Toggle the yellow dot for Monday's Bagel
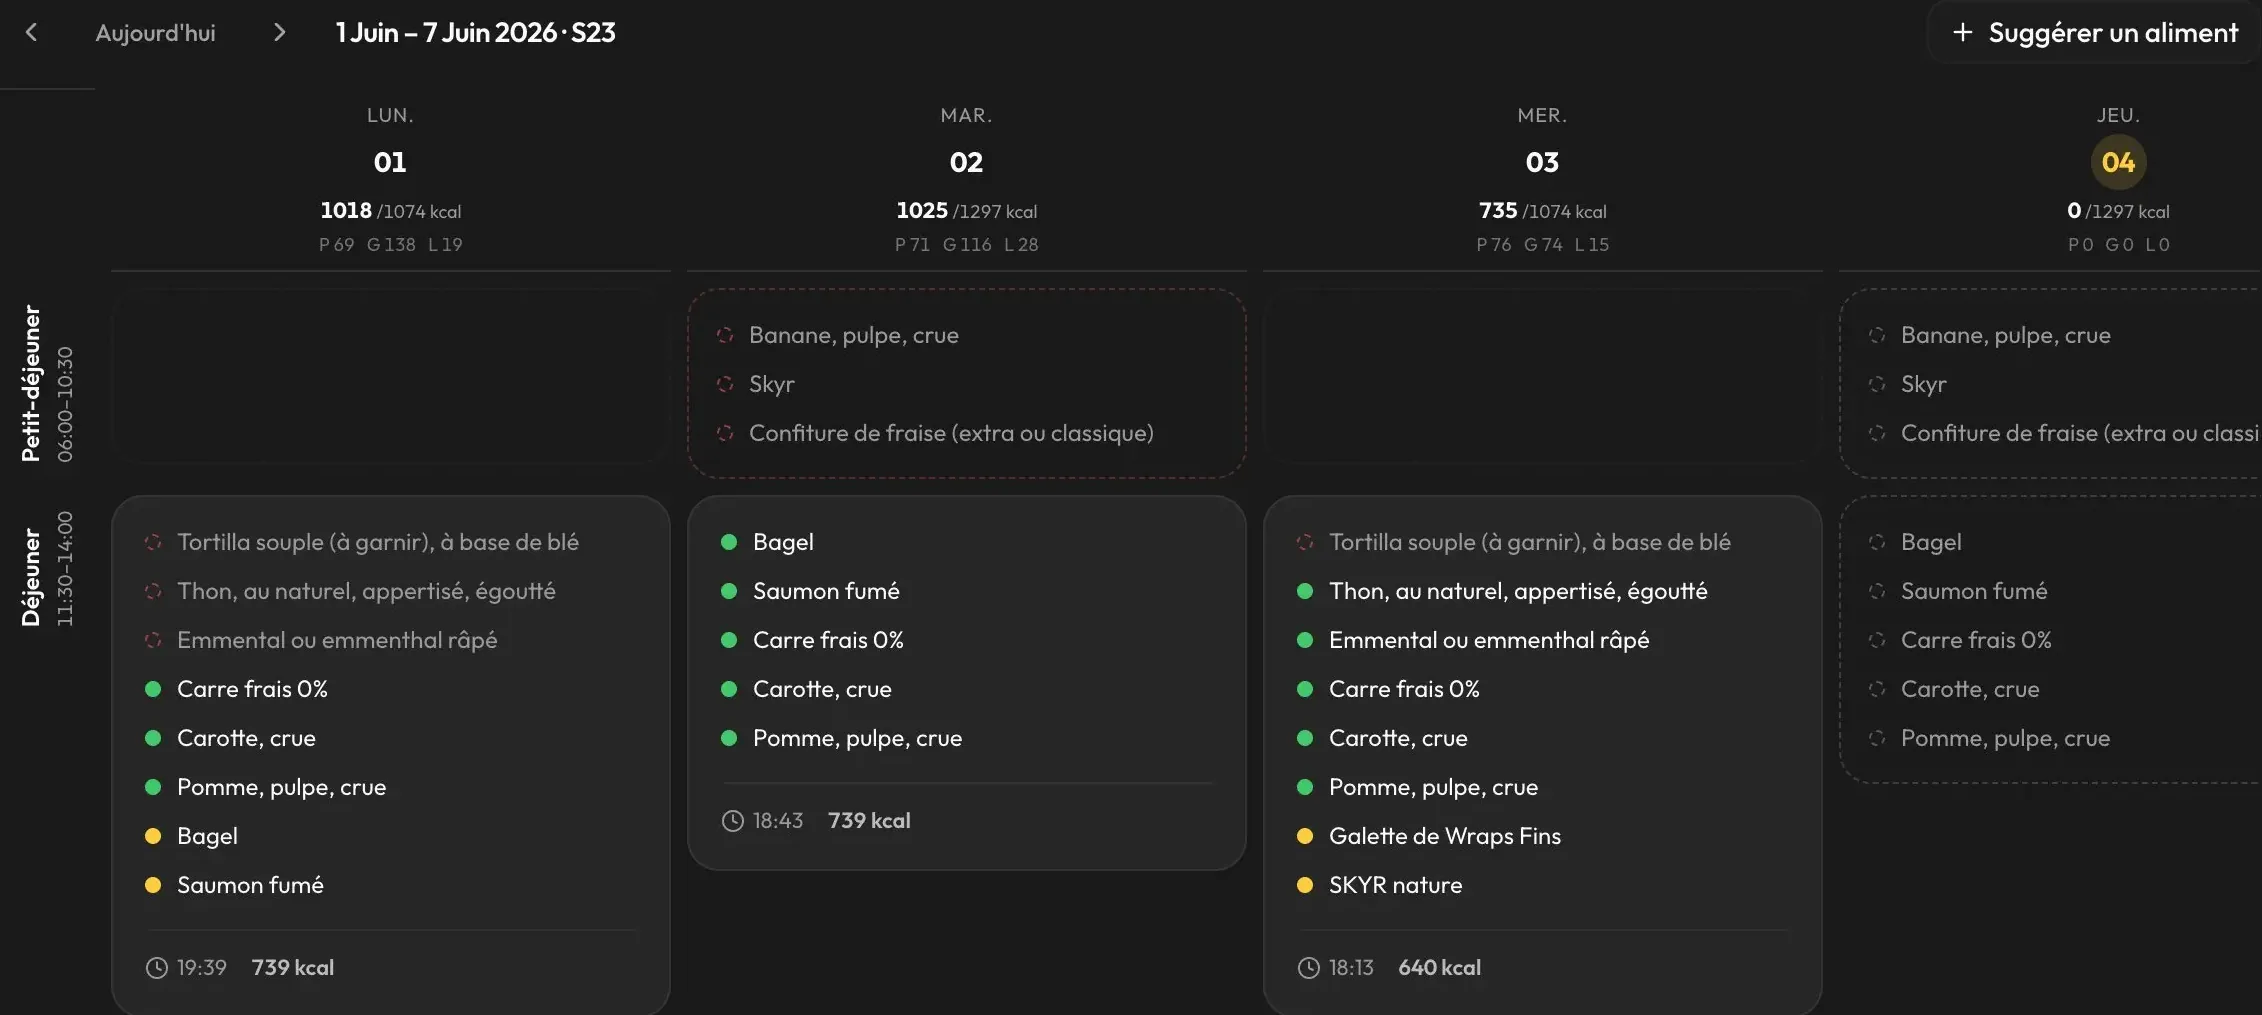Viewport: 2262px width, 1015px height. point(153,836)
